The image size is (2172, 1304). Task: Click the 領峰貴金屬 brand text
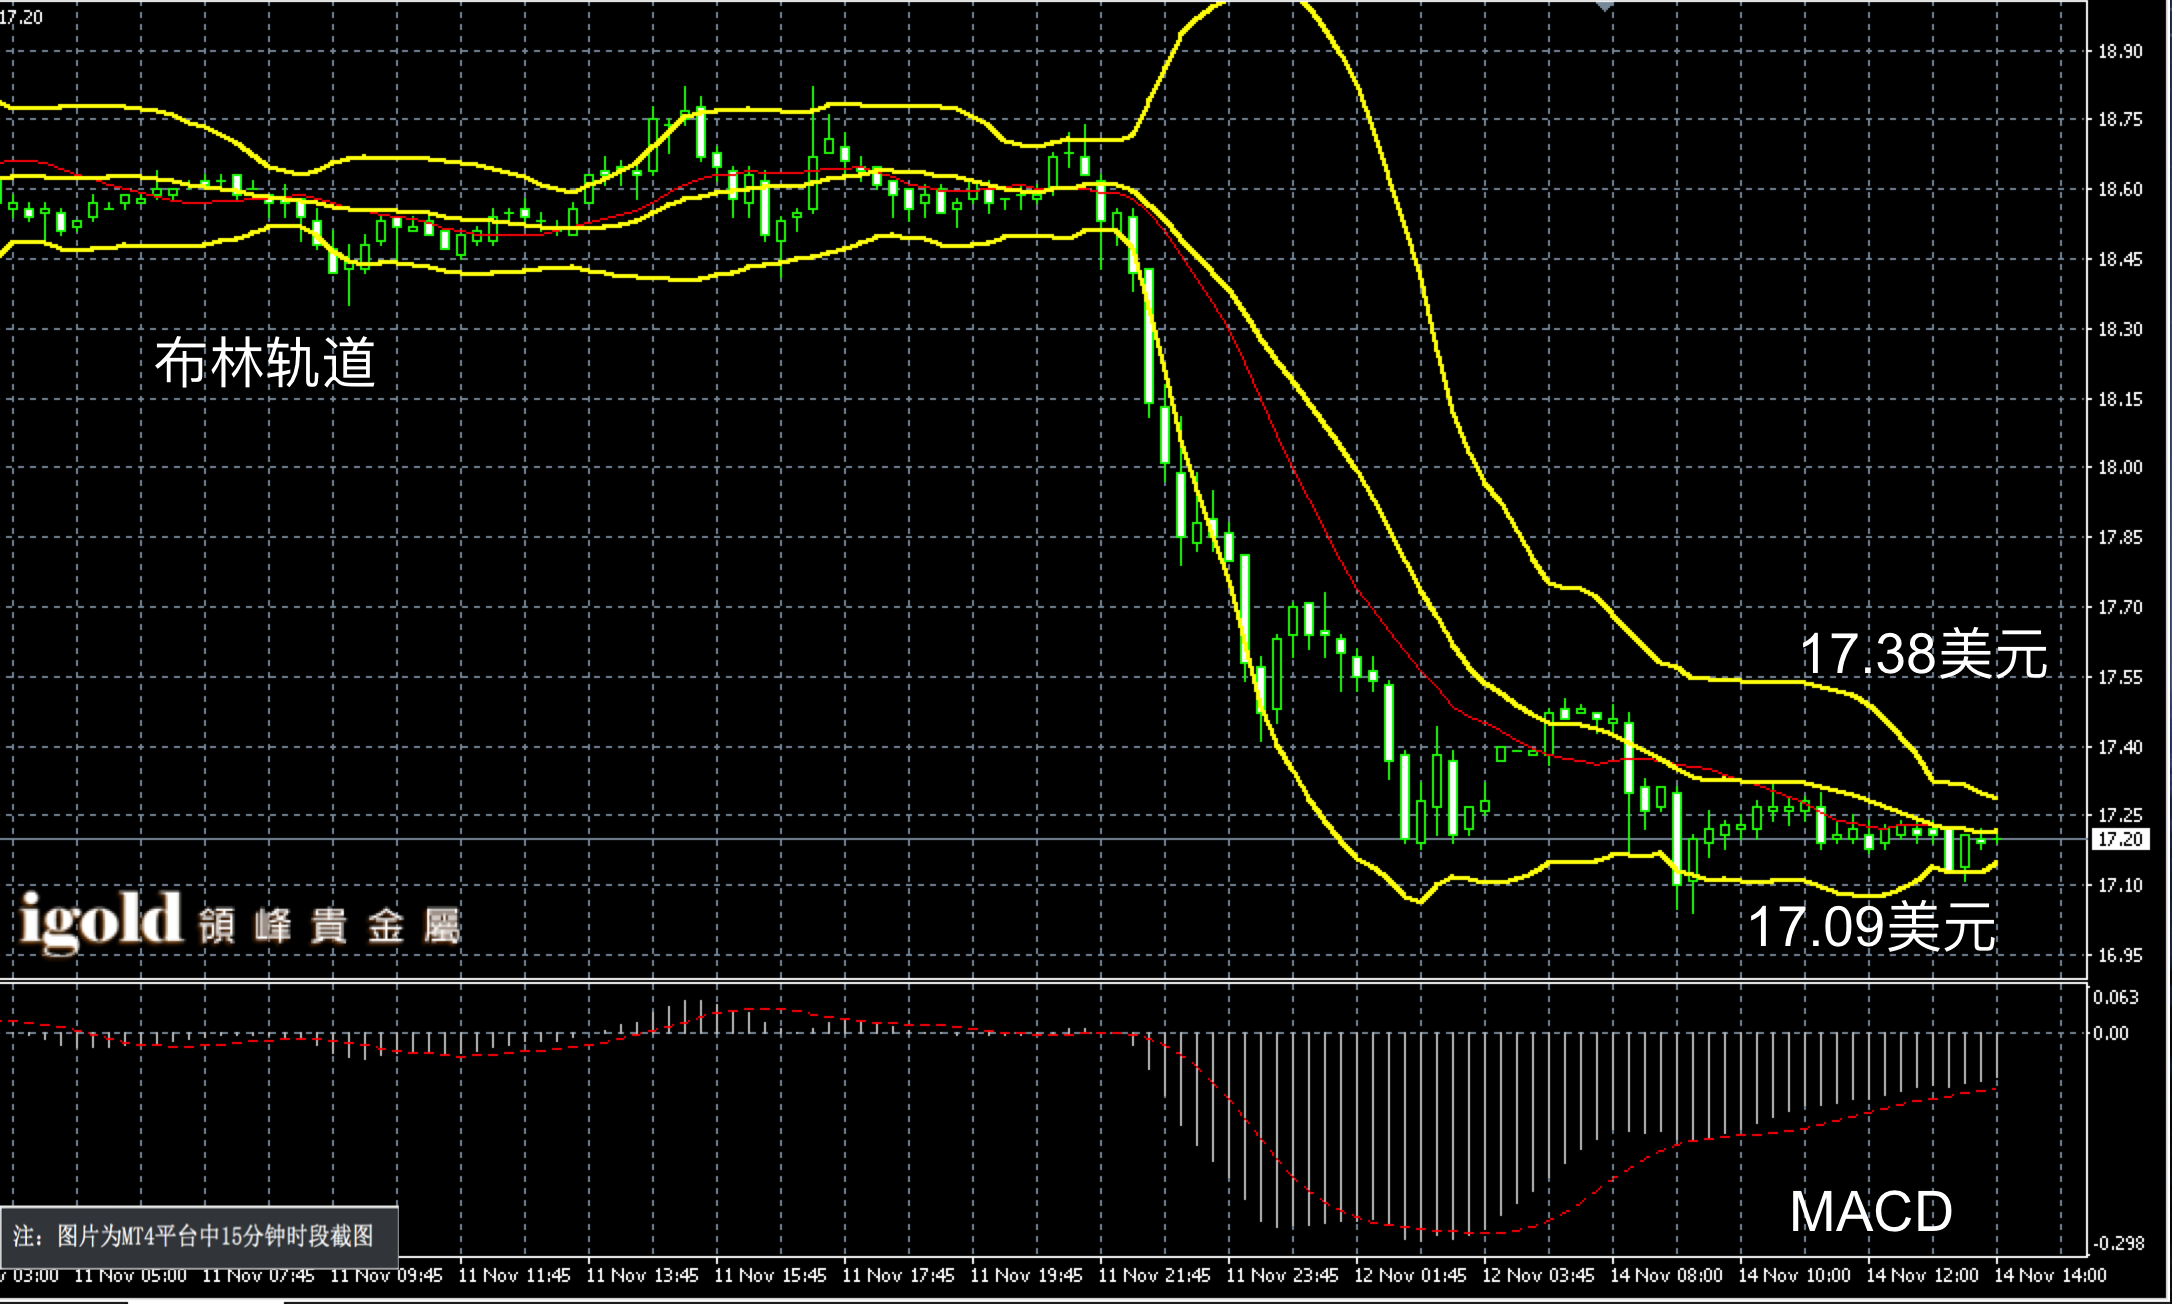330,927
